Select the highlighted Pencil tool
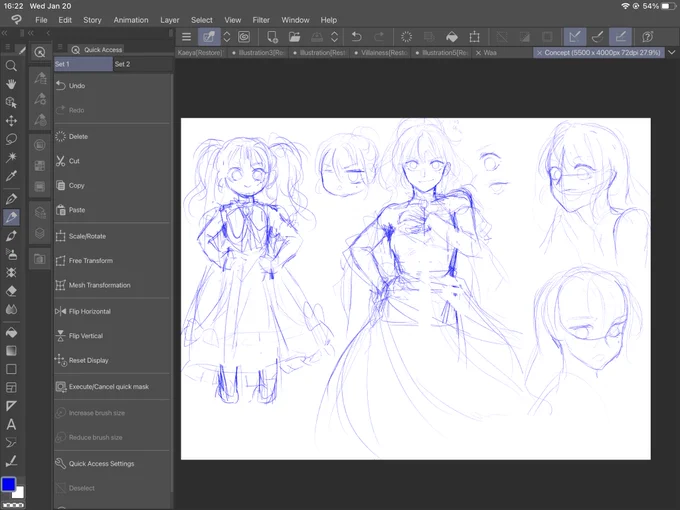Image resolution: width=680 pixels, height=510 pixels. coord(11,217)
